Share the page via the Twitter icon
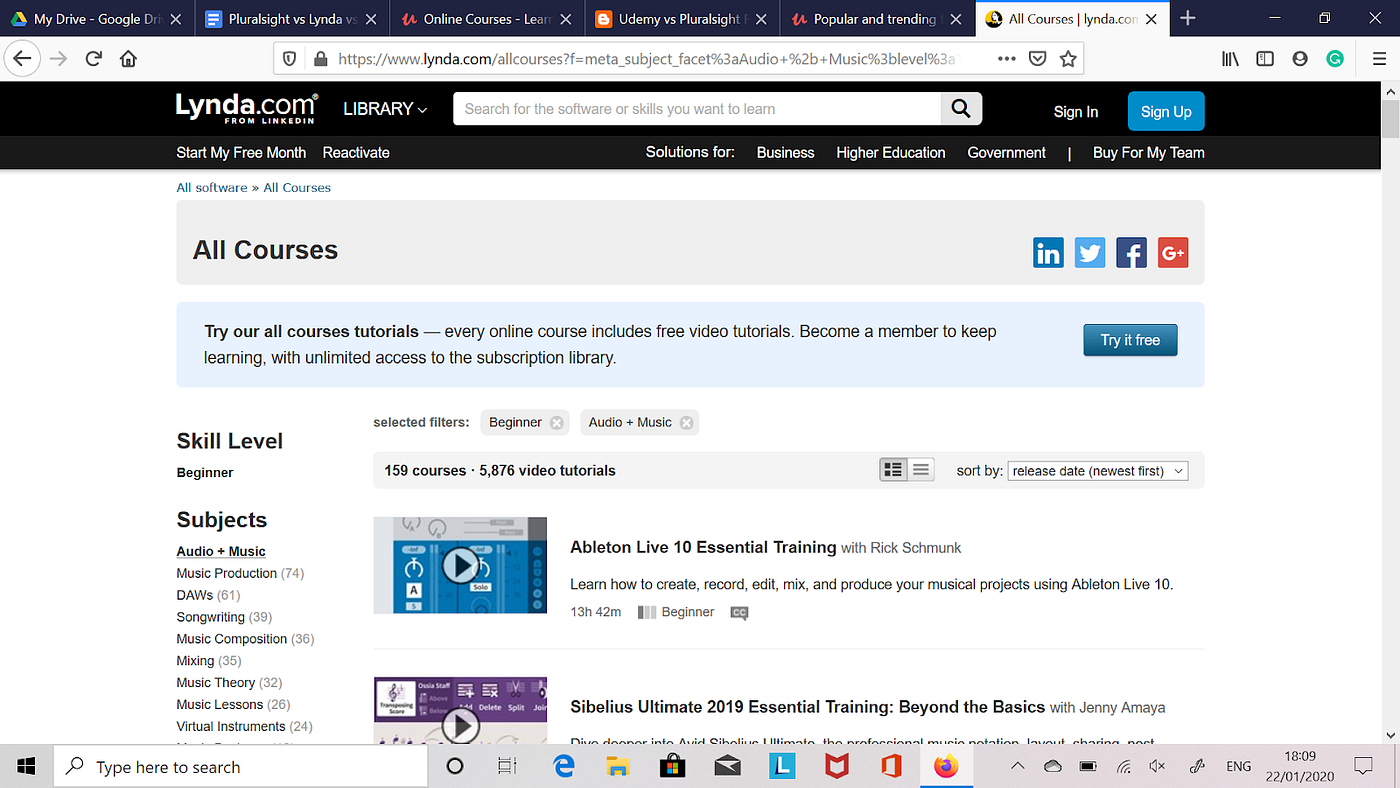 [1089, 252]
